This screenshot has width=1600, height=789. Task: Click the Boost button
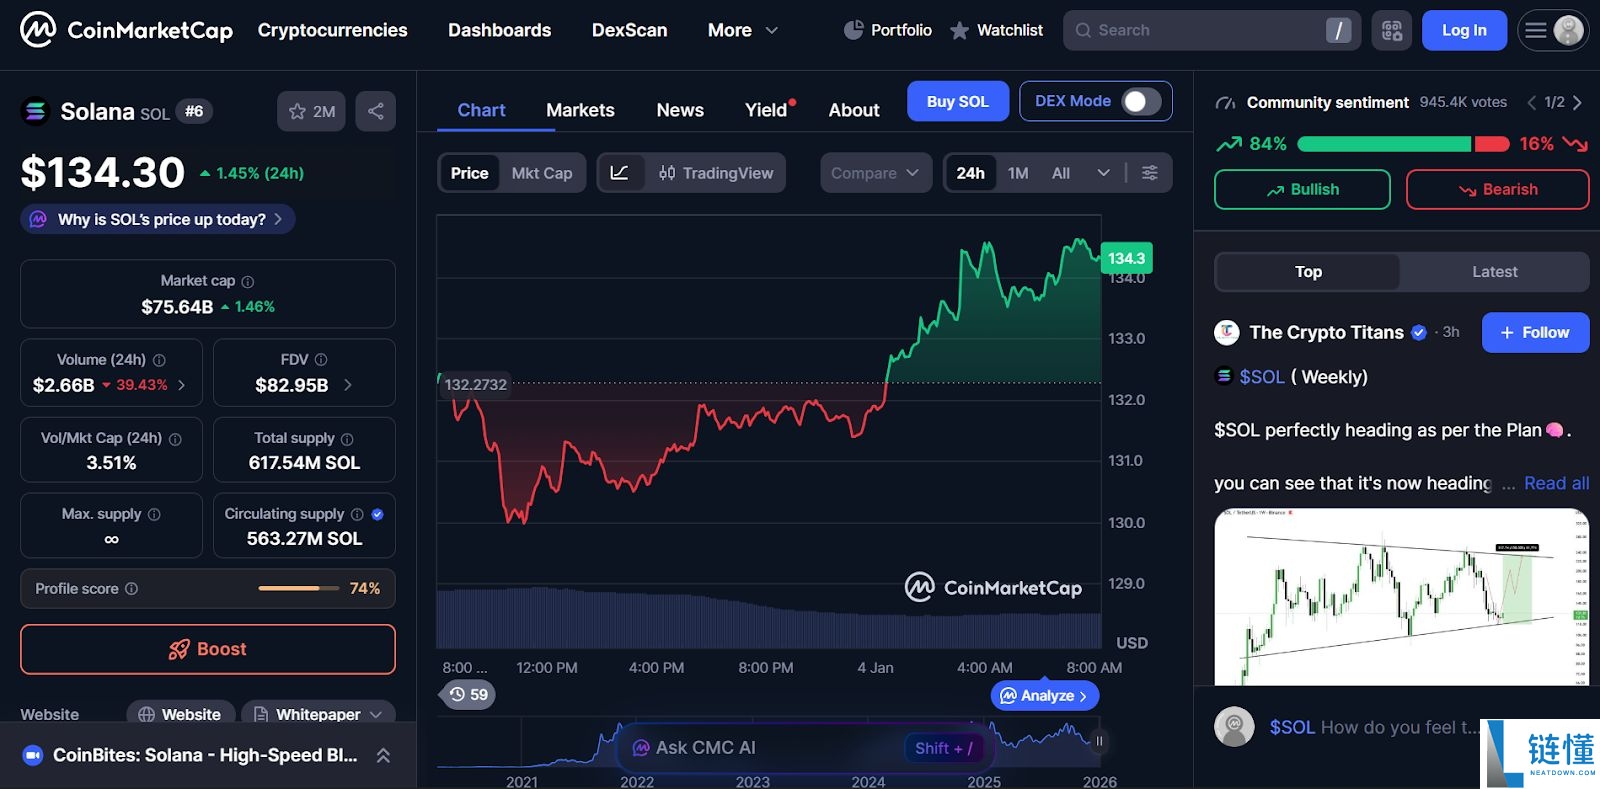coord(208,649)
